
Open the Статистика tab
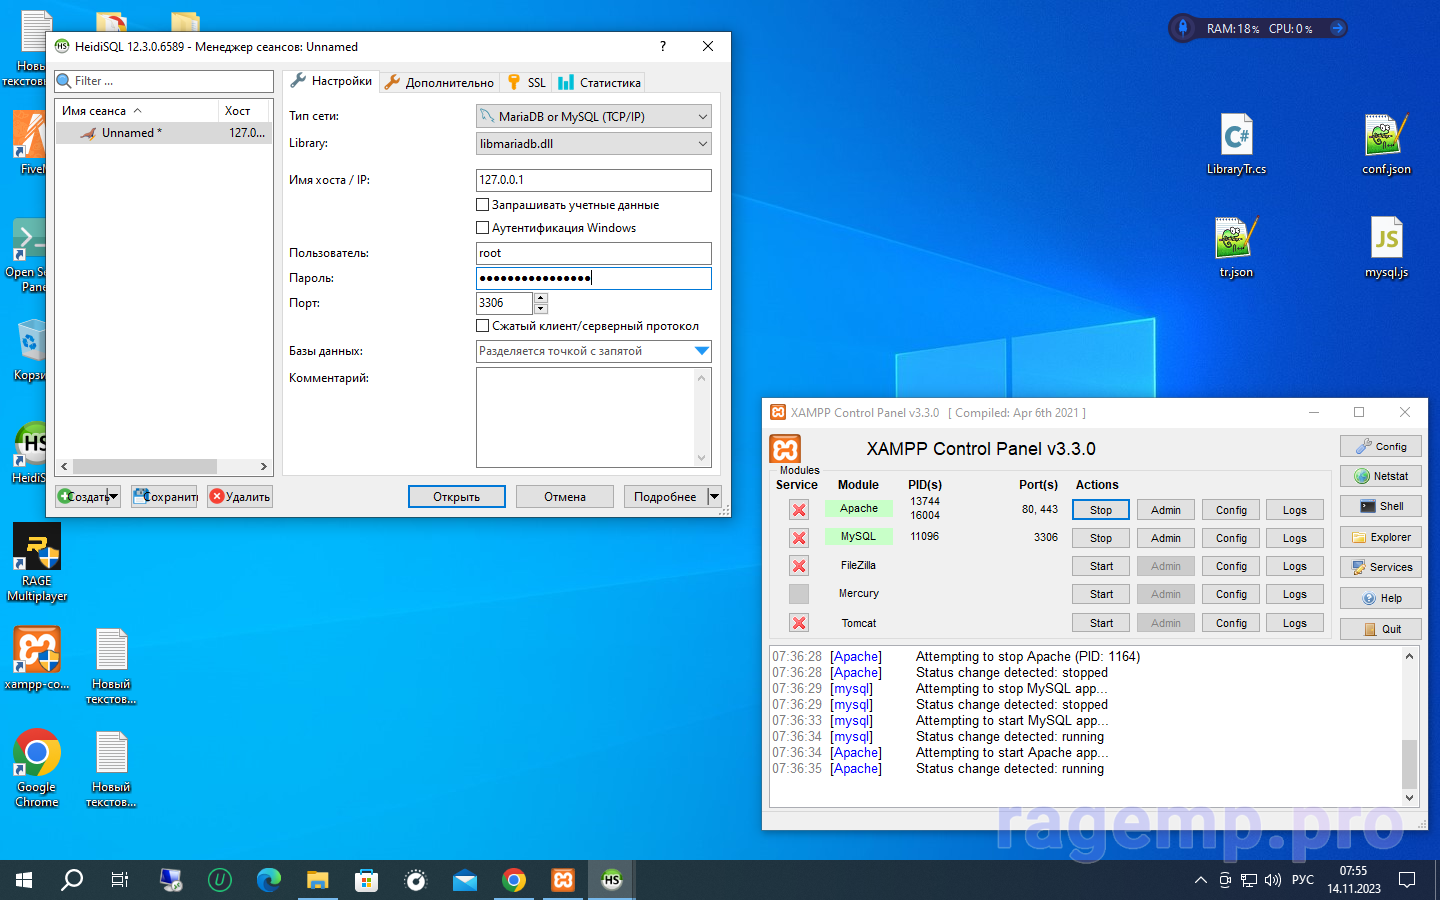(x=600, y=83)
